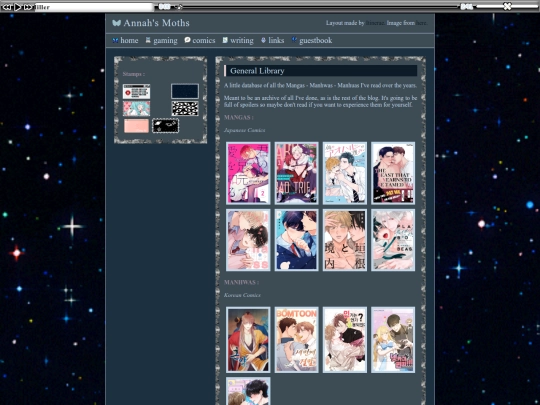Open the white-haired character PLAY manga cover
The width and height of the screenshot is (540, 405).
tap(393, 240)
